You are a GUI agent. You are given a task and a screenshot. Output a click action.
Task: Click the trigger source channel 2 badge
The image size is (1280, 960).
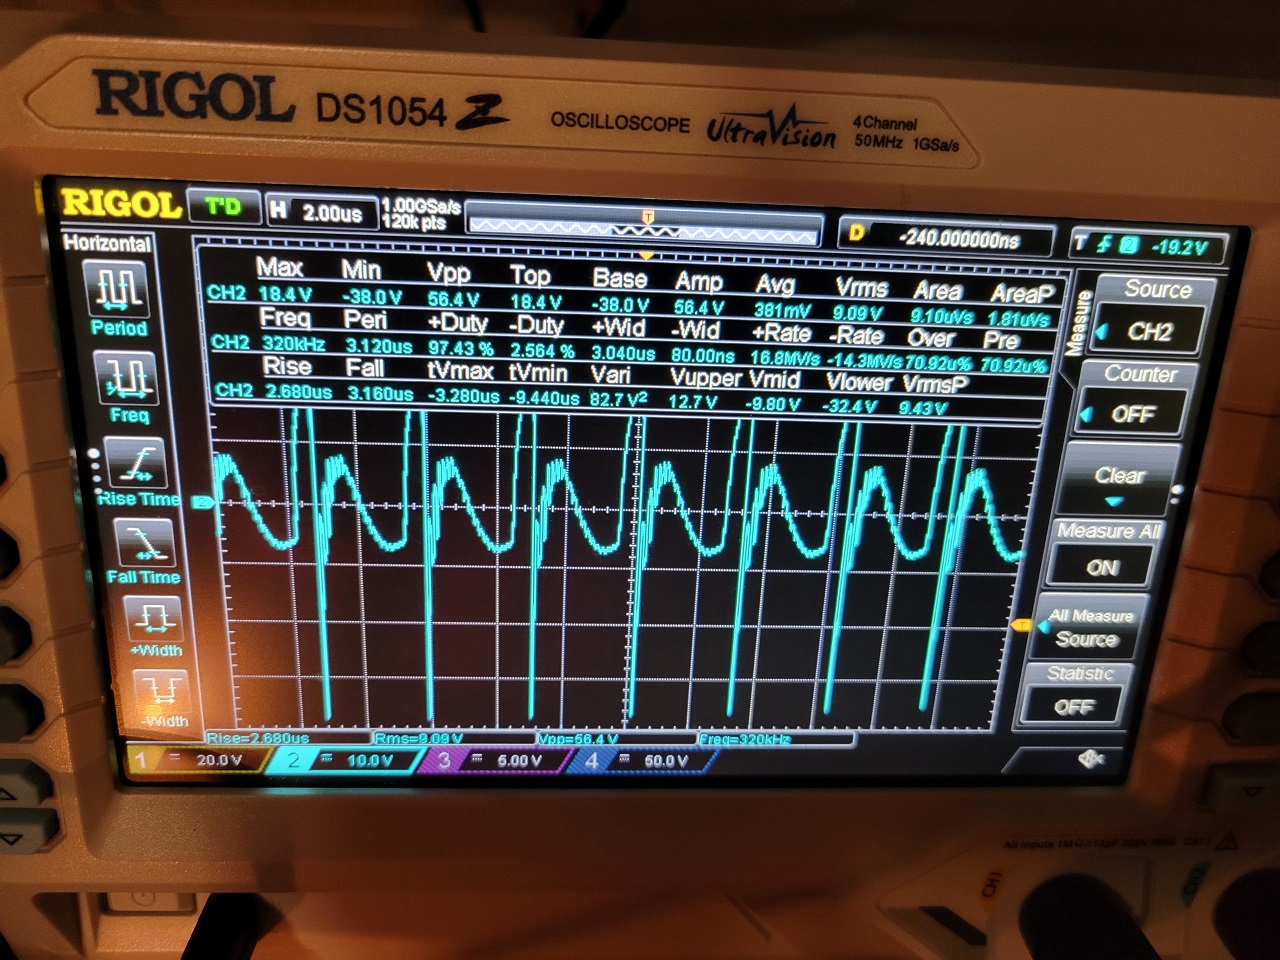click(x=1128, y=245)
